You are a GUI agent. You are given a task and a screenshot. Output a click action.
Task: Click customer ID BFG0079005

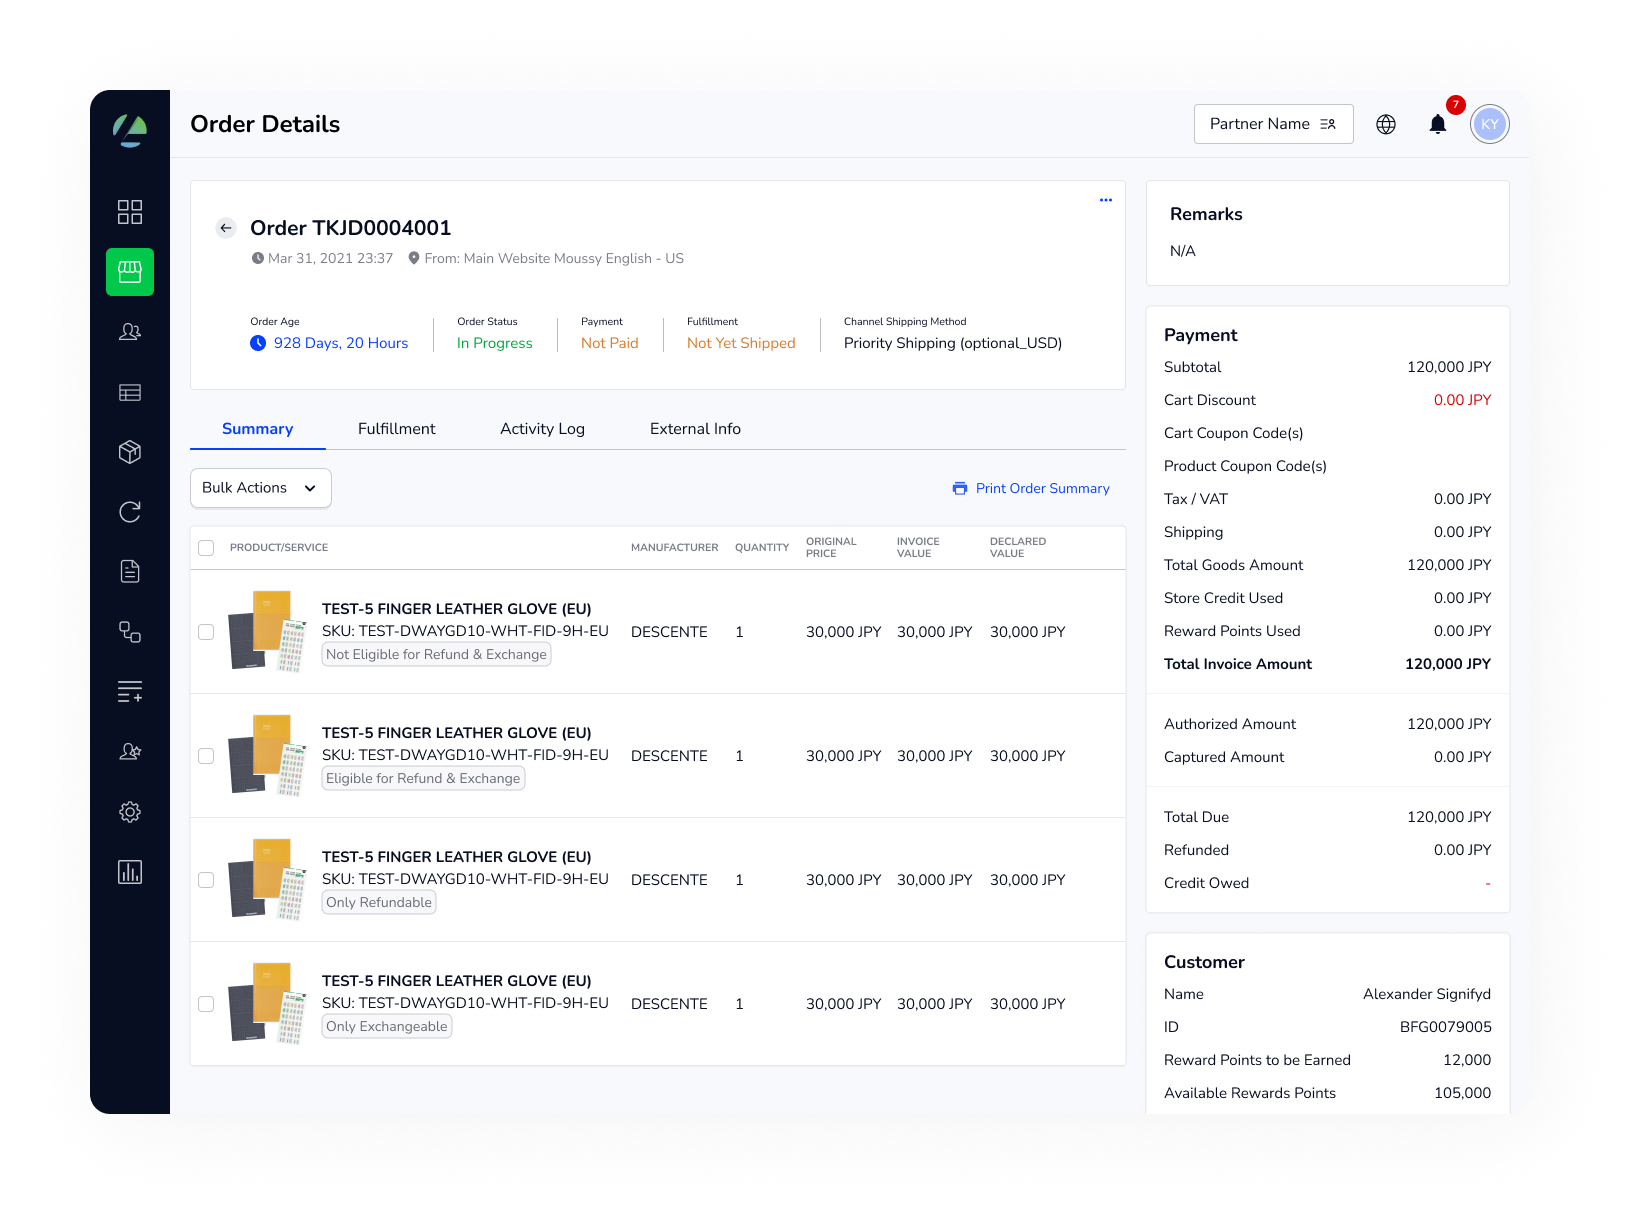[x=1446, y=1027]
